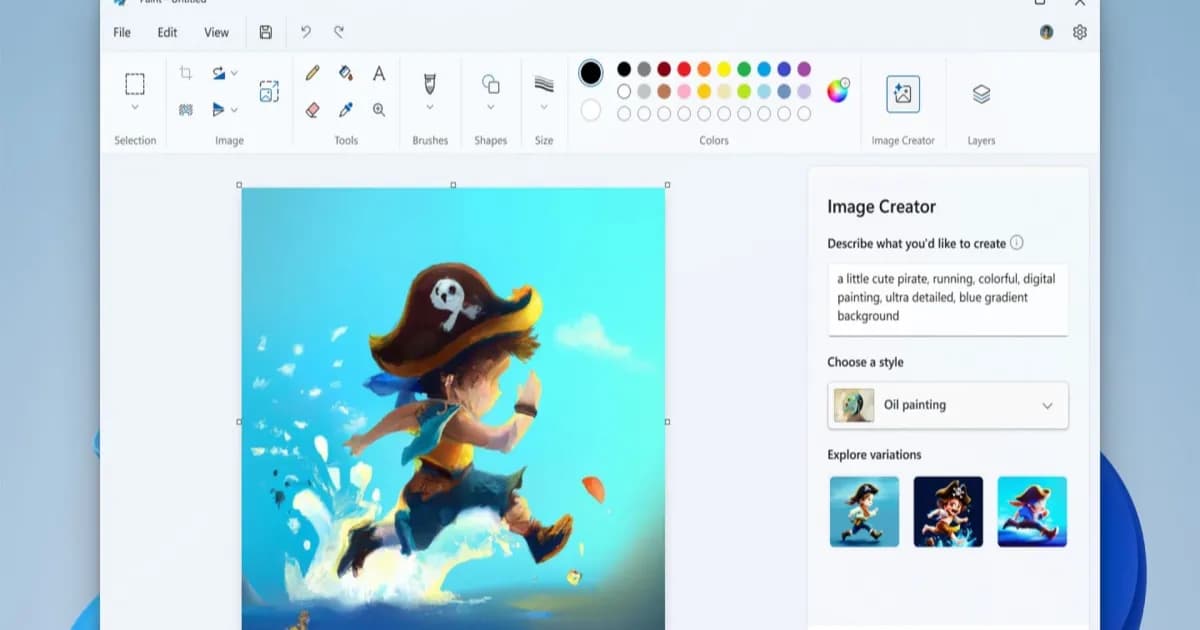Pick the pink color swatch
This screenshot has height=630, width=1200.
point(684,91)
